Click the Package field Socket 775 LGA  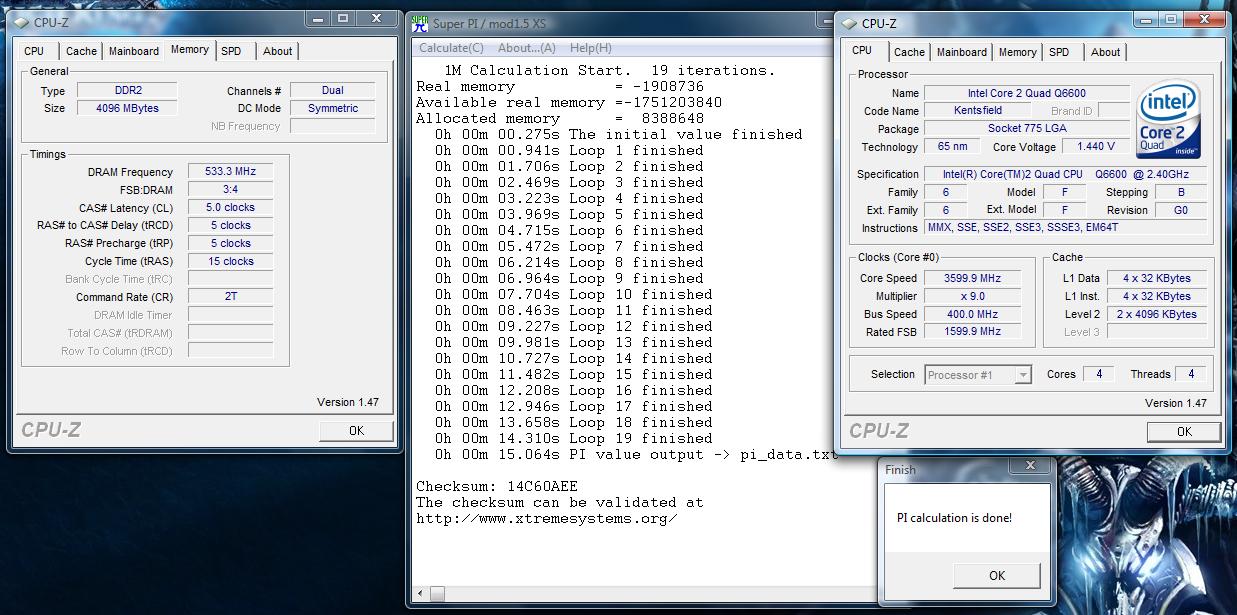point(1027,129)
